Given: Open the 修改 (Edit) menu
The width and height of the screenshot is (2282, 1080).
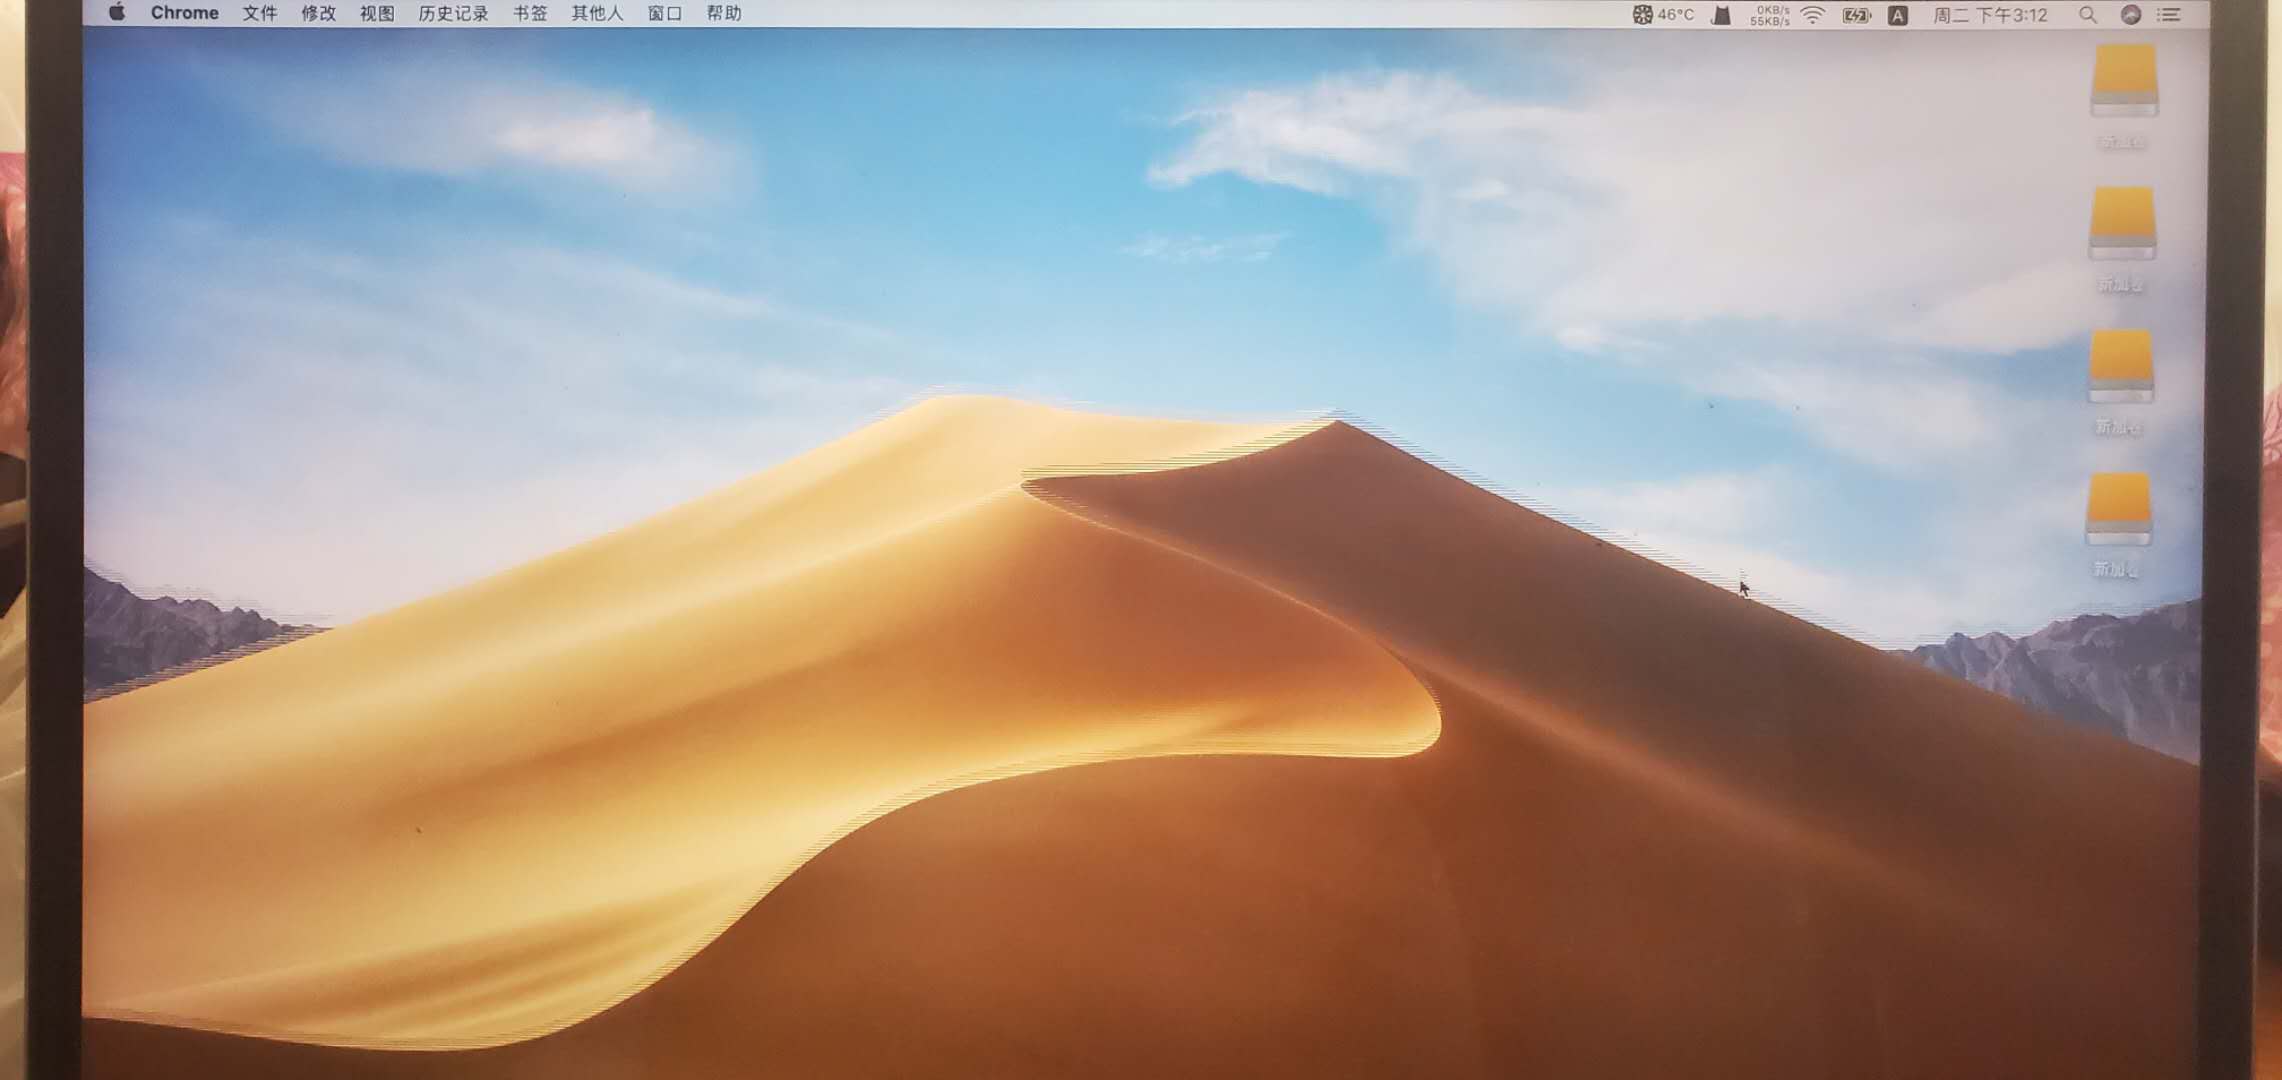Looking at the screenshot, I should click(x=318, y=13).
